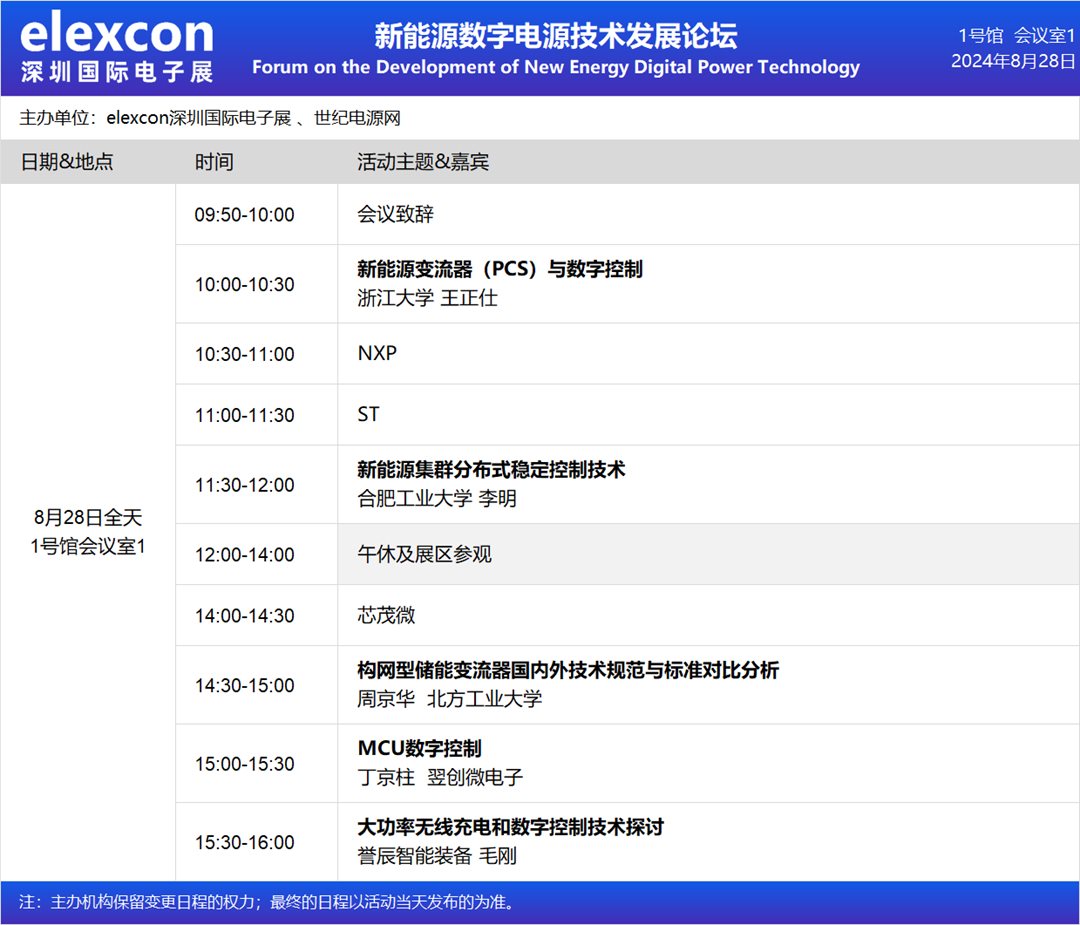This screenshot has height=925, width=1080.
Task: Click the time slot 14:30-15:00
Action: pos(245,685)
